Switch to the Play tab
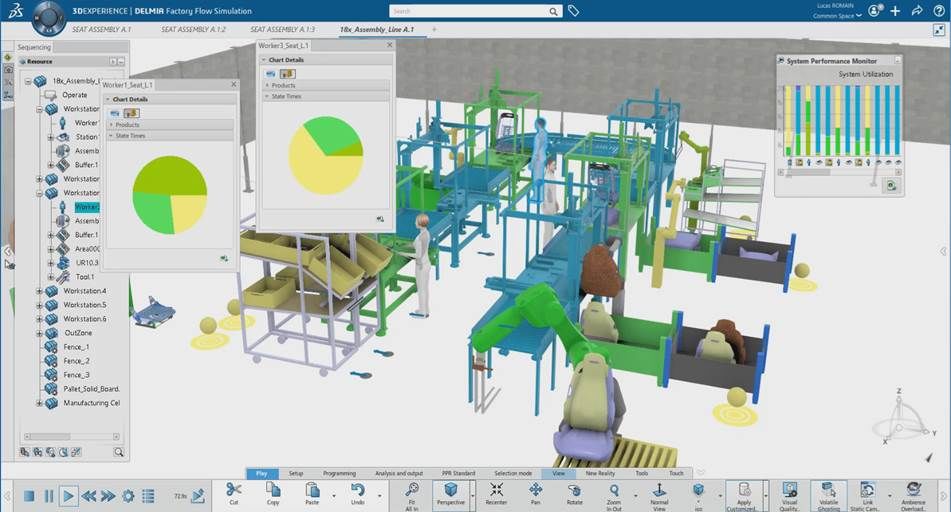Screen dimensions: 951x512 261,473
